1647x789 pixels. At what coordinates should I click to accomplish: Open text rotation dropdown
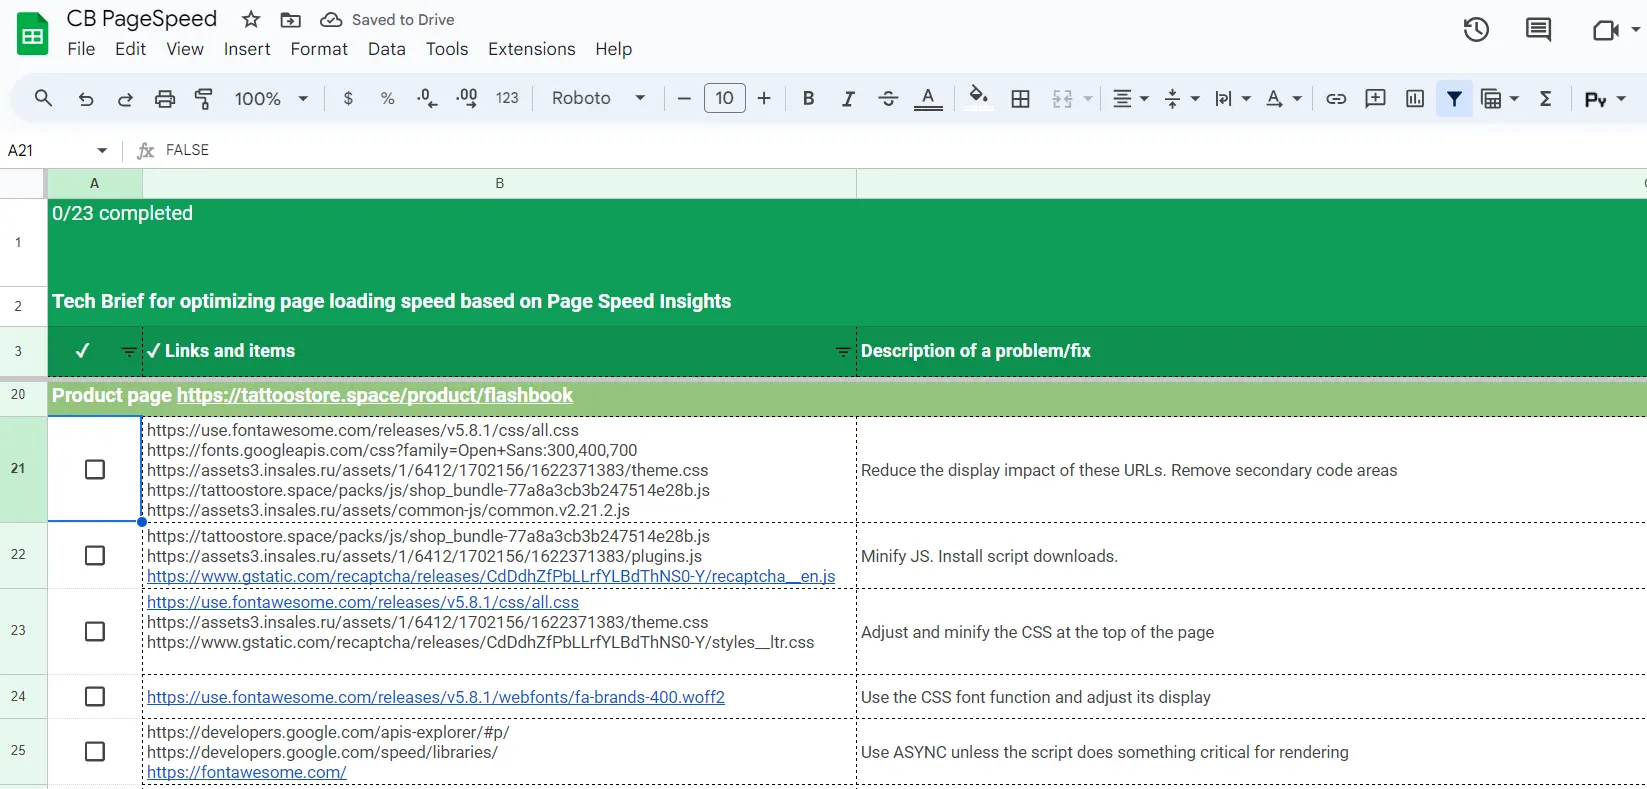tap(1283, 98)
